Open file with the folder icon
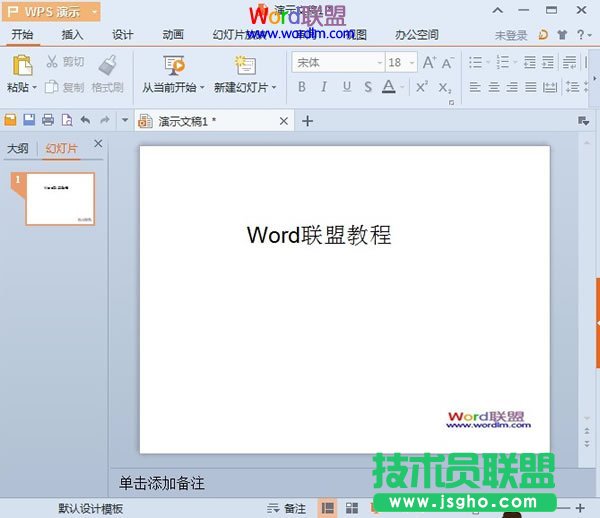 click(10, 120)
